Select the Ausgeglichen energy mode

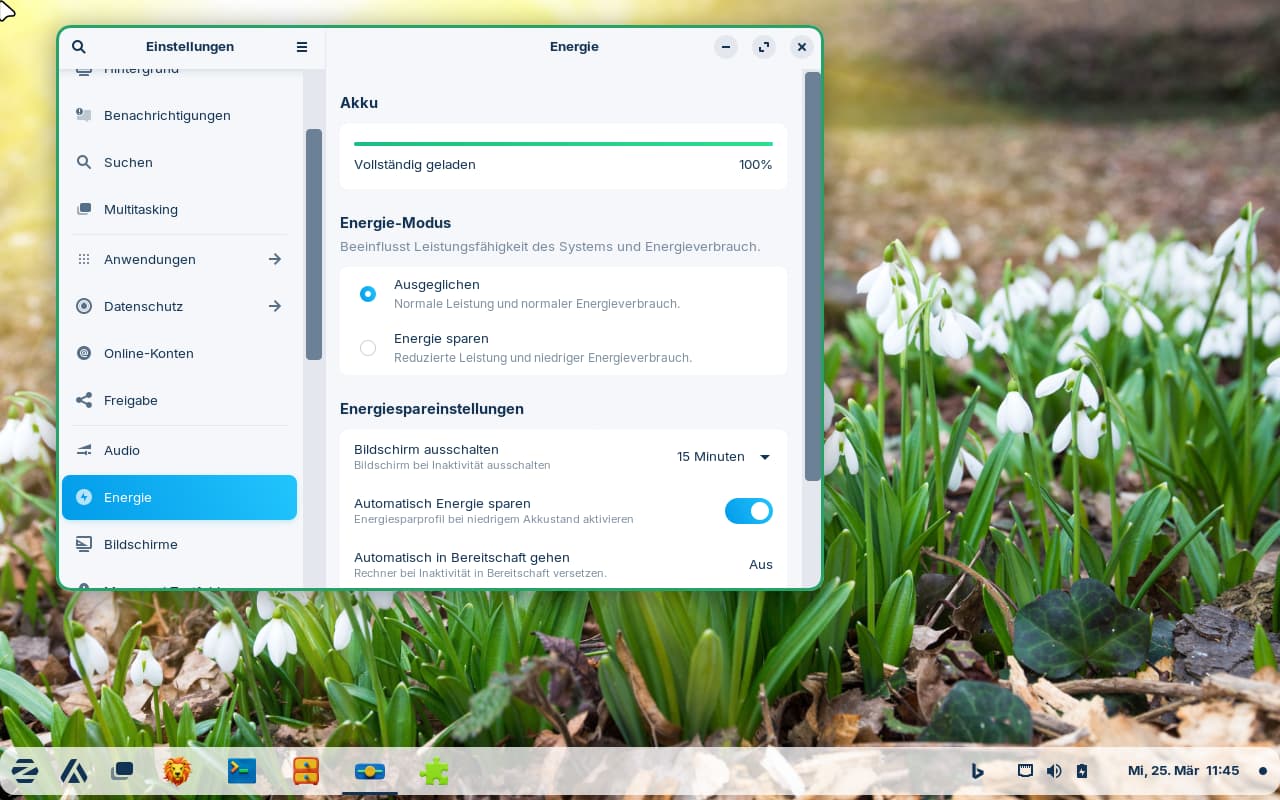pos(368,294)
